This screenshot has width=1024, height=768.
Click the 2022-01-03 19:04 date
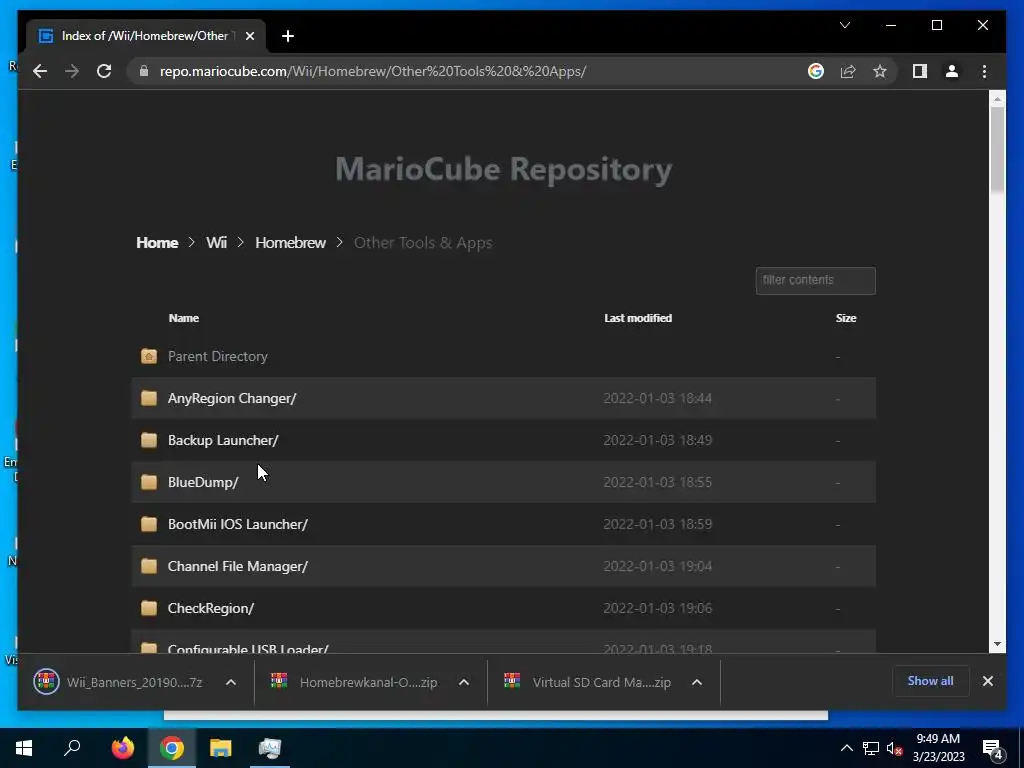657,566
